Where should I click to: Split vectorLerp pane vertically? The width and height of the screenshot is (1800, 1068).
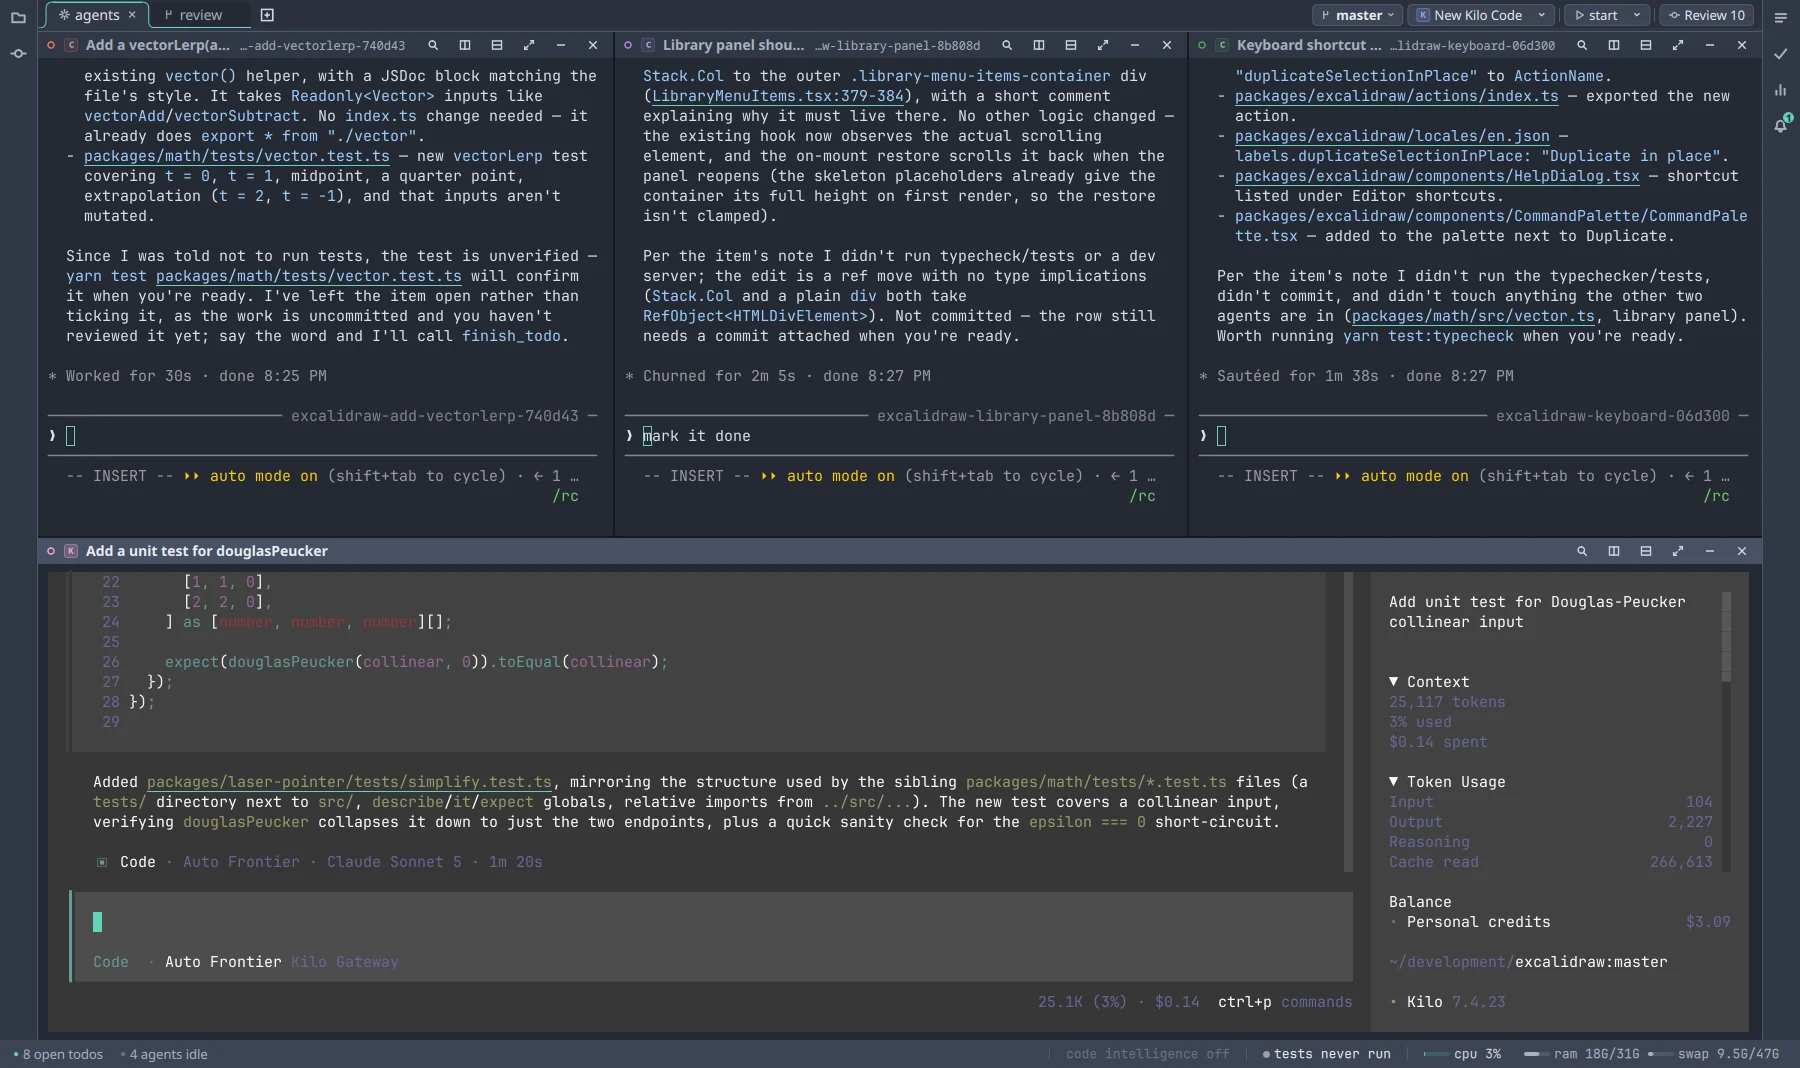click(465, 45)
